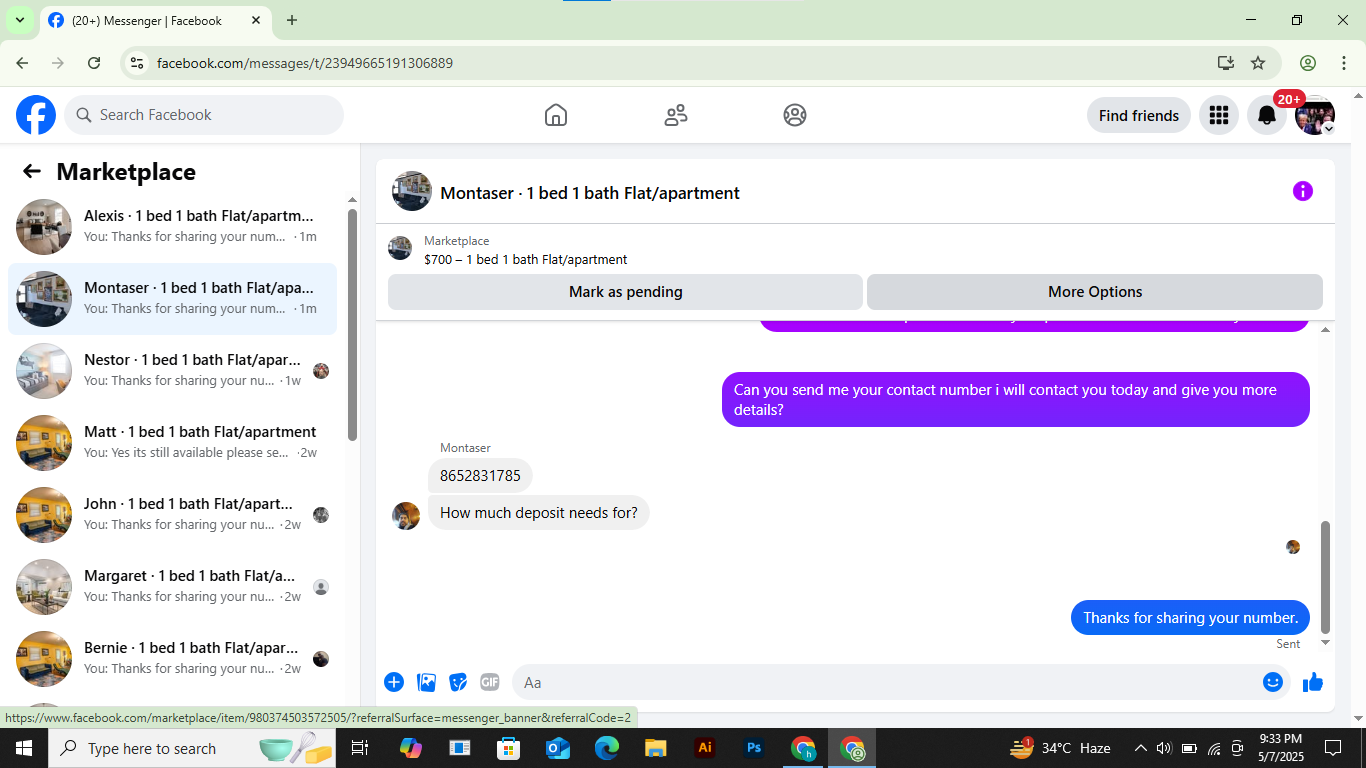The height and width of the screenshot is (768, 1366).
Task: Open the emoji picker smiley
Action: coord(1273,682)
